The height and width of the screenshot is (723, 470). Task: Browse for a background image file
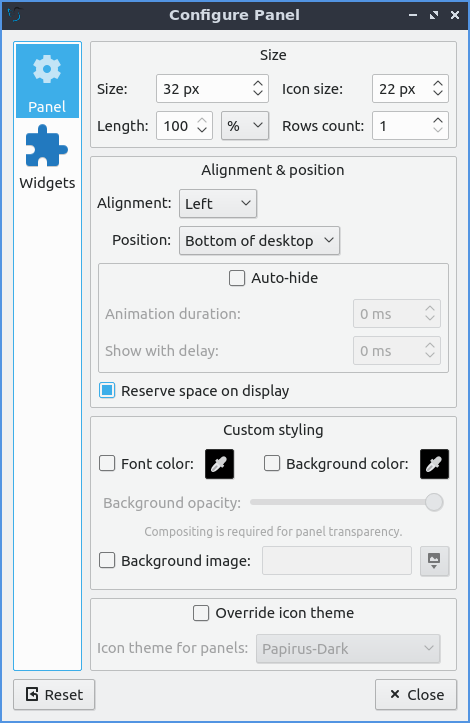click(434, 561)
